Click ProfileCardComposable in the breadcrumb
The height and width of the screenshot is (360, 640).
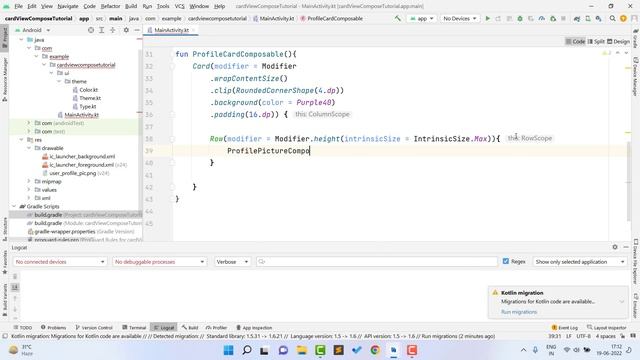click(331, 18)
